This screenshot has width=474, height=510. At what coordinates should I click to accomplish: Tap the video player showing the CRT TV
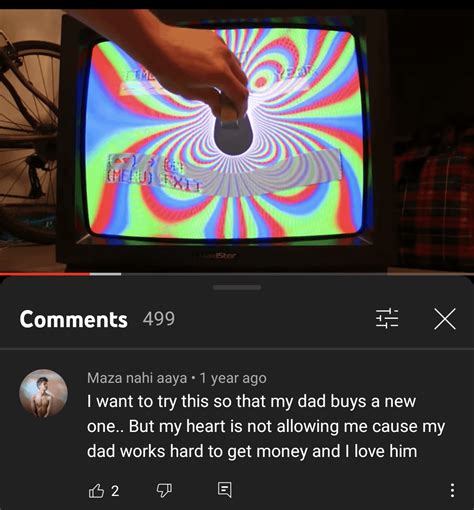tap(237, 141)
